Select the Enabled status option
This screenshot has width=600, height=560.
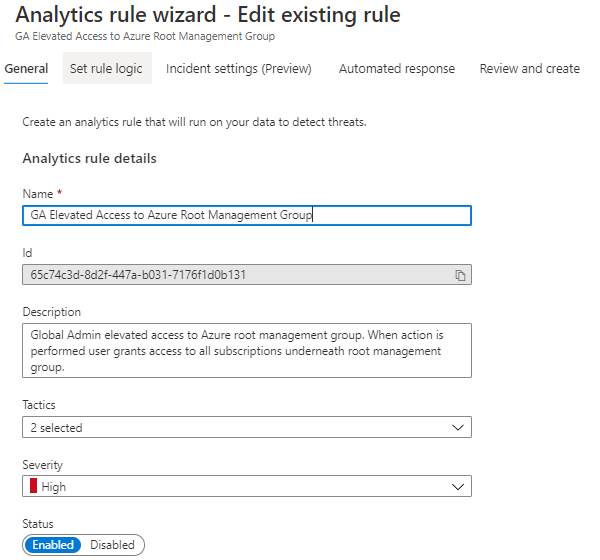(53, 545)
